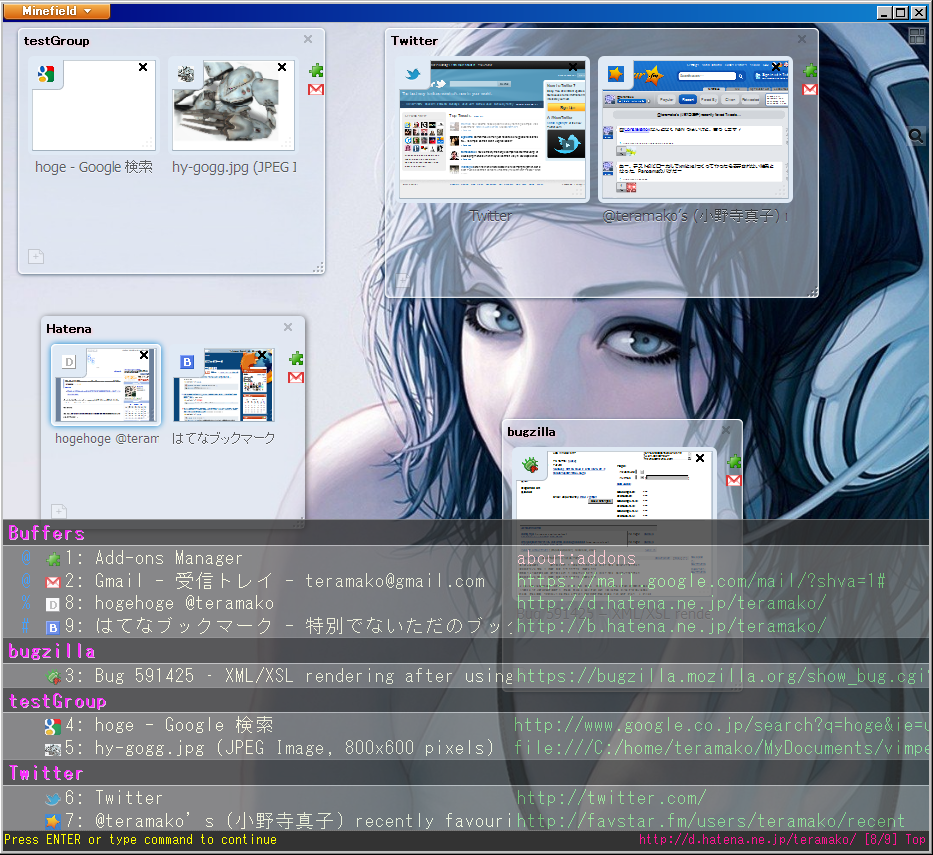Click the http://b.hatena.ne.jp/teramako/ URL
The image size is (933, 855).
pyautogui.click(x=671, y=626)
